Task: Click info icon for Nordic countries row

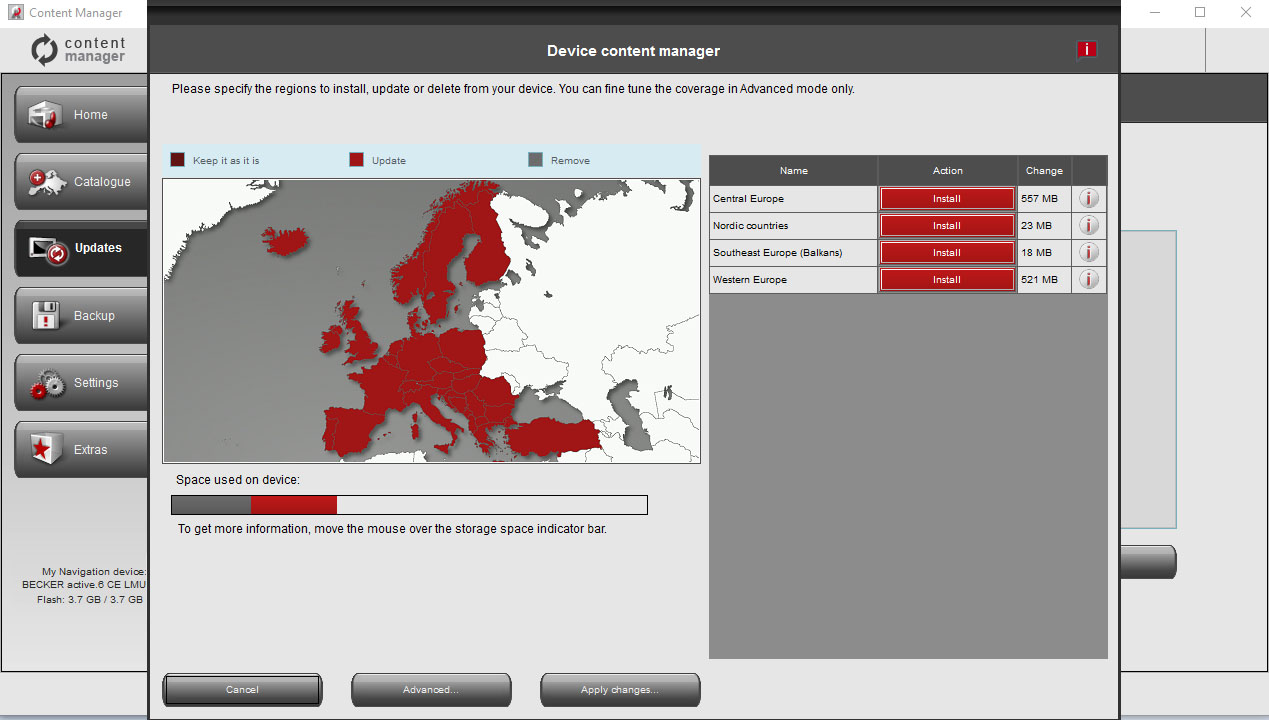Action: coord(1089,225)
